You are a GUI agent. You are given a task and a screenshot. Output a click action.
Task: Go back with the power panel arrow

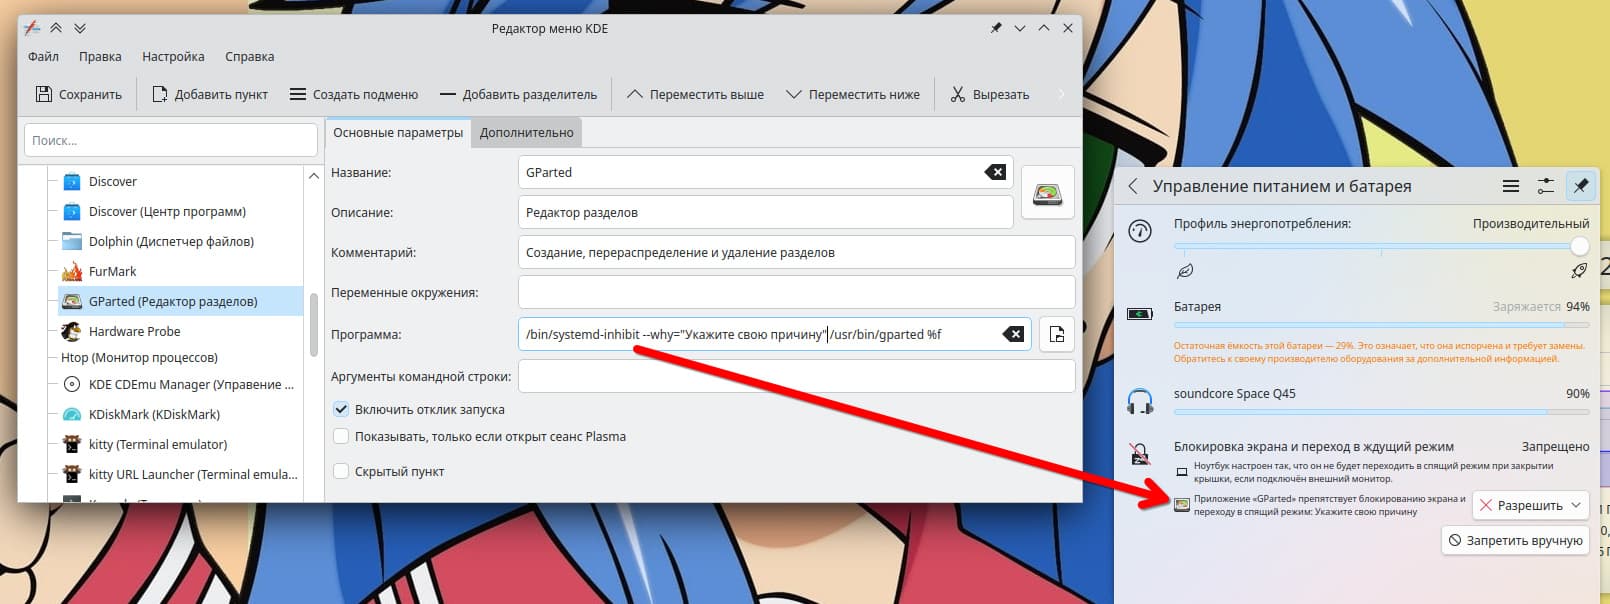tap(1133, 186)
